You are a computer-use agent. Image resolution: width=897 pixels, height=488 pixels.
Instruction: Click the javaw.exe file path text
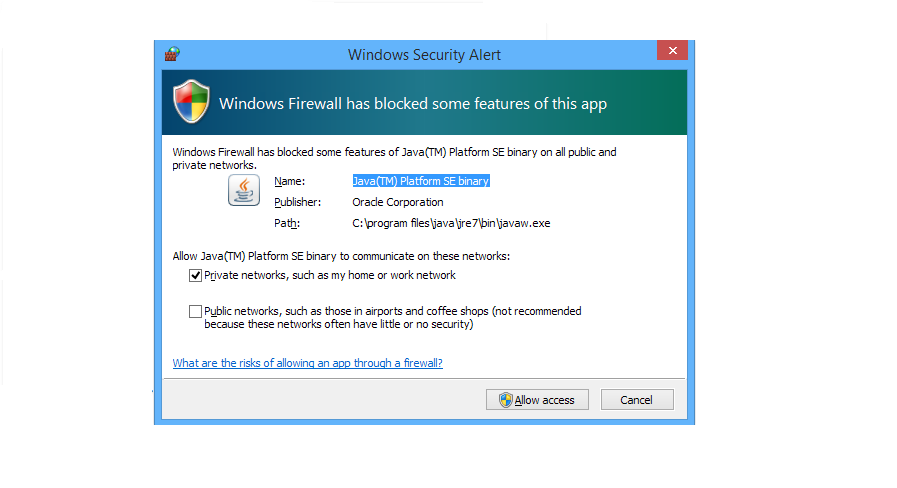[451, 223]
